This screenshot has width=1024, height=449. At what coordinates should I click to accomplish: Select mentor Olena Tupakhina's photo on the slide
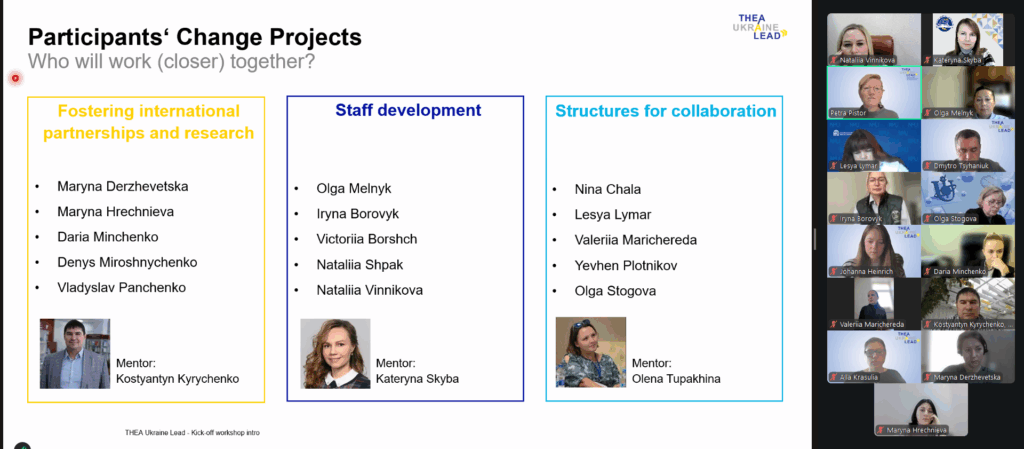coord(591,352)
